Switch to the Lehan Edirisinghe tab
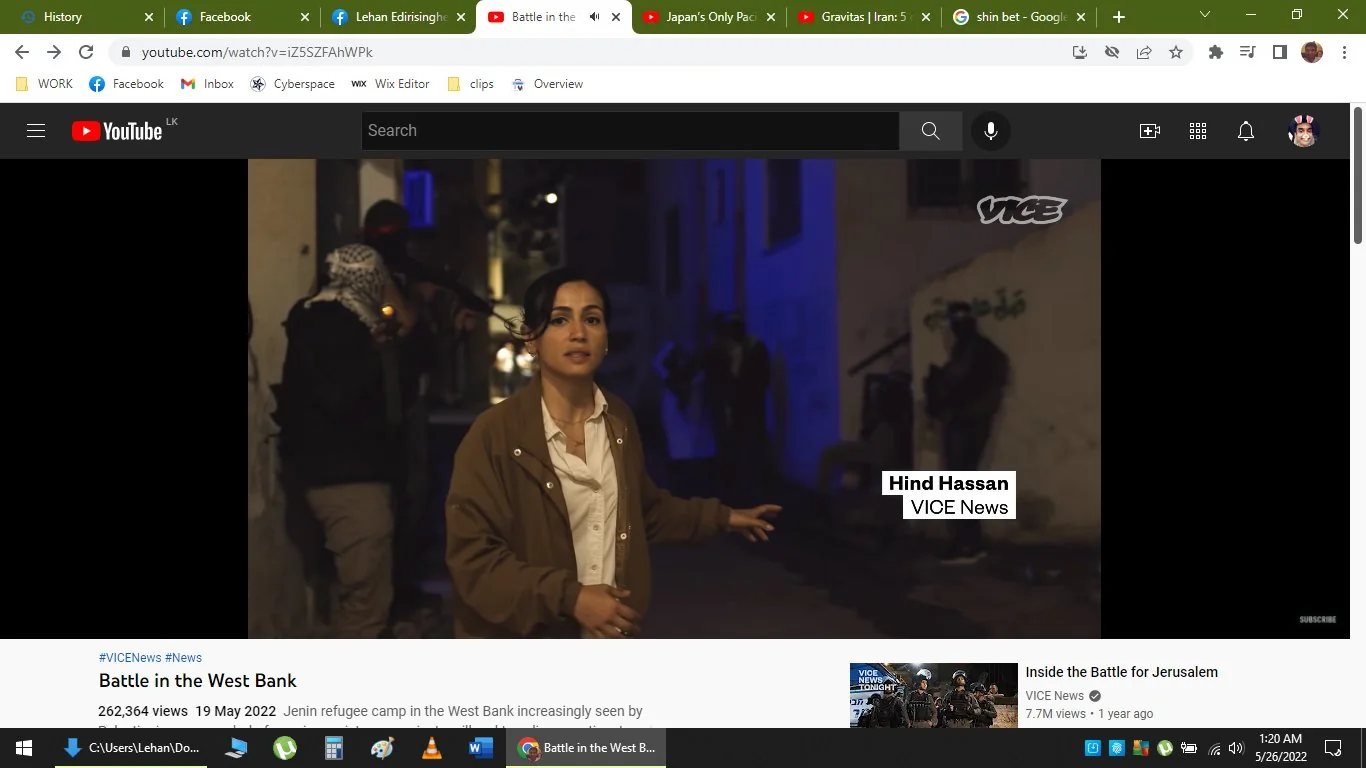 396,17
